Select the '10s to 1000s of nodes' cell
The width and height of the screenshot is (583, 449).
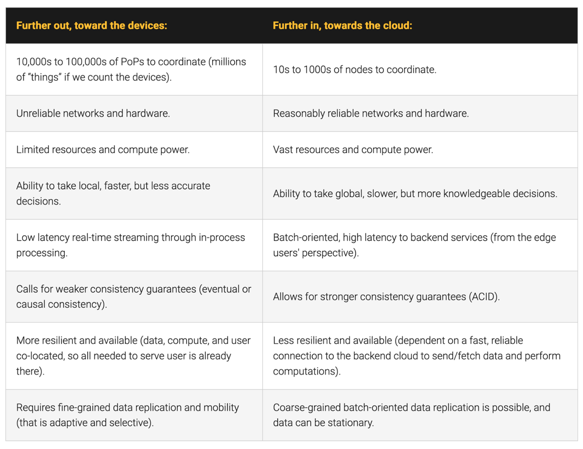point(420,70)
